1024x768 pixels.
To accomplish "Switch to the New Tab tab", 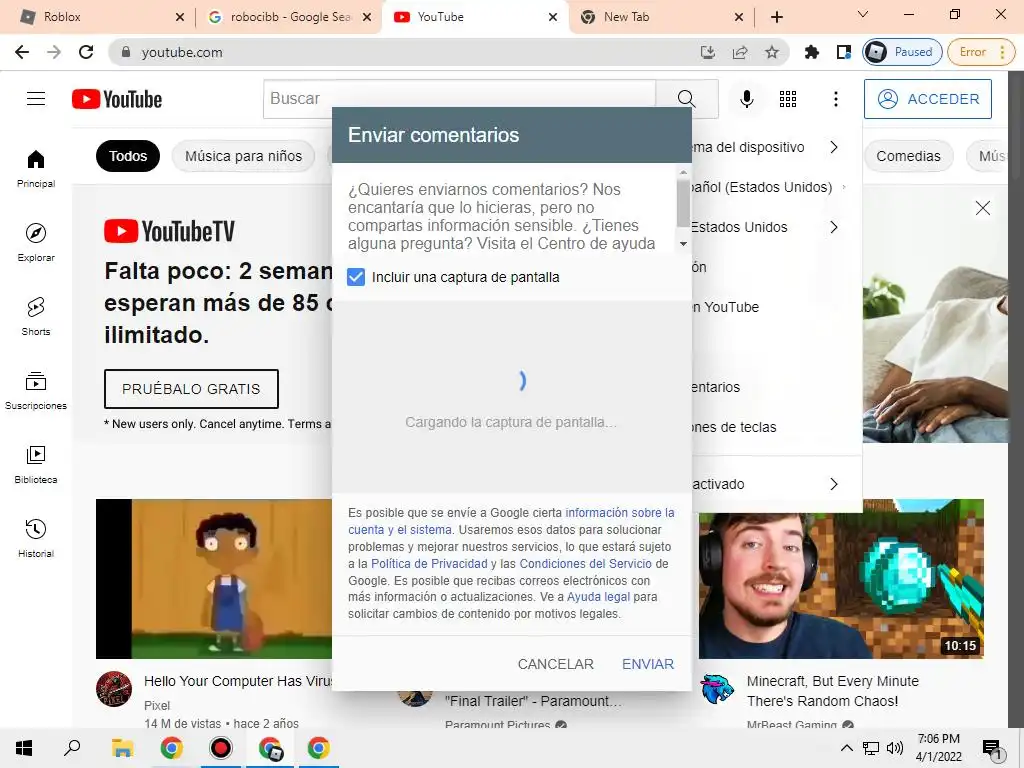I will click(x=662, y=17).
